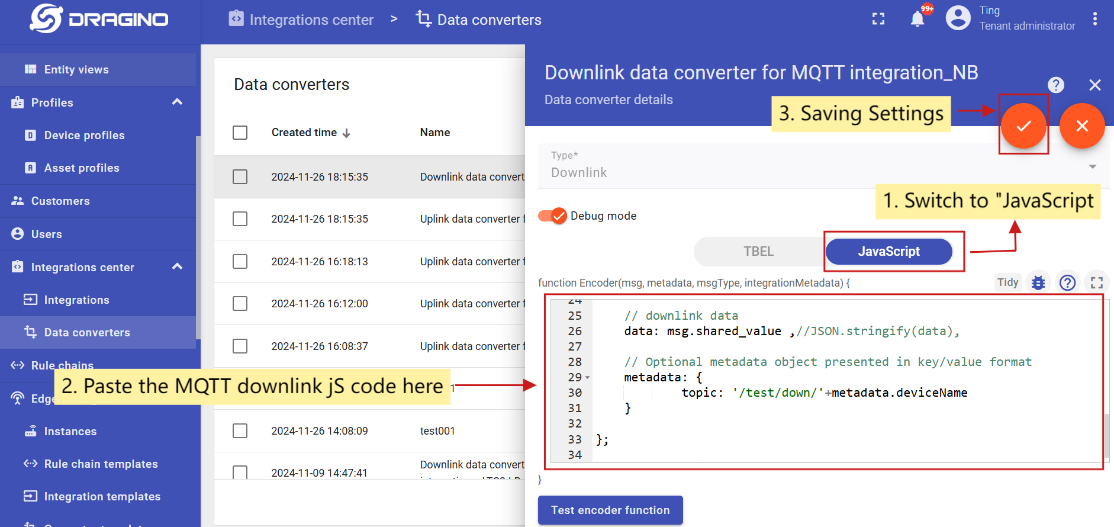1114x527 pixels.
Task: Open help icon in converter details header
Action: (1056, 85)
